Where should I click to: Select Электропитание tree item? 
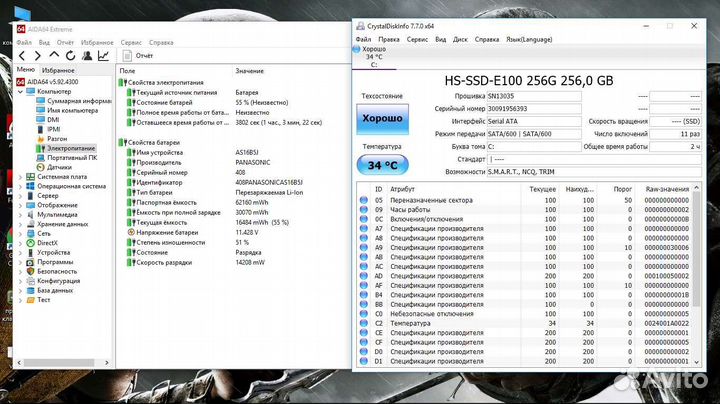point(71,148)
